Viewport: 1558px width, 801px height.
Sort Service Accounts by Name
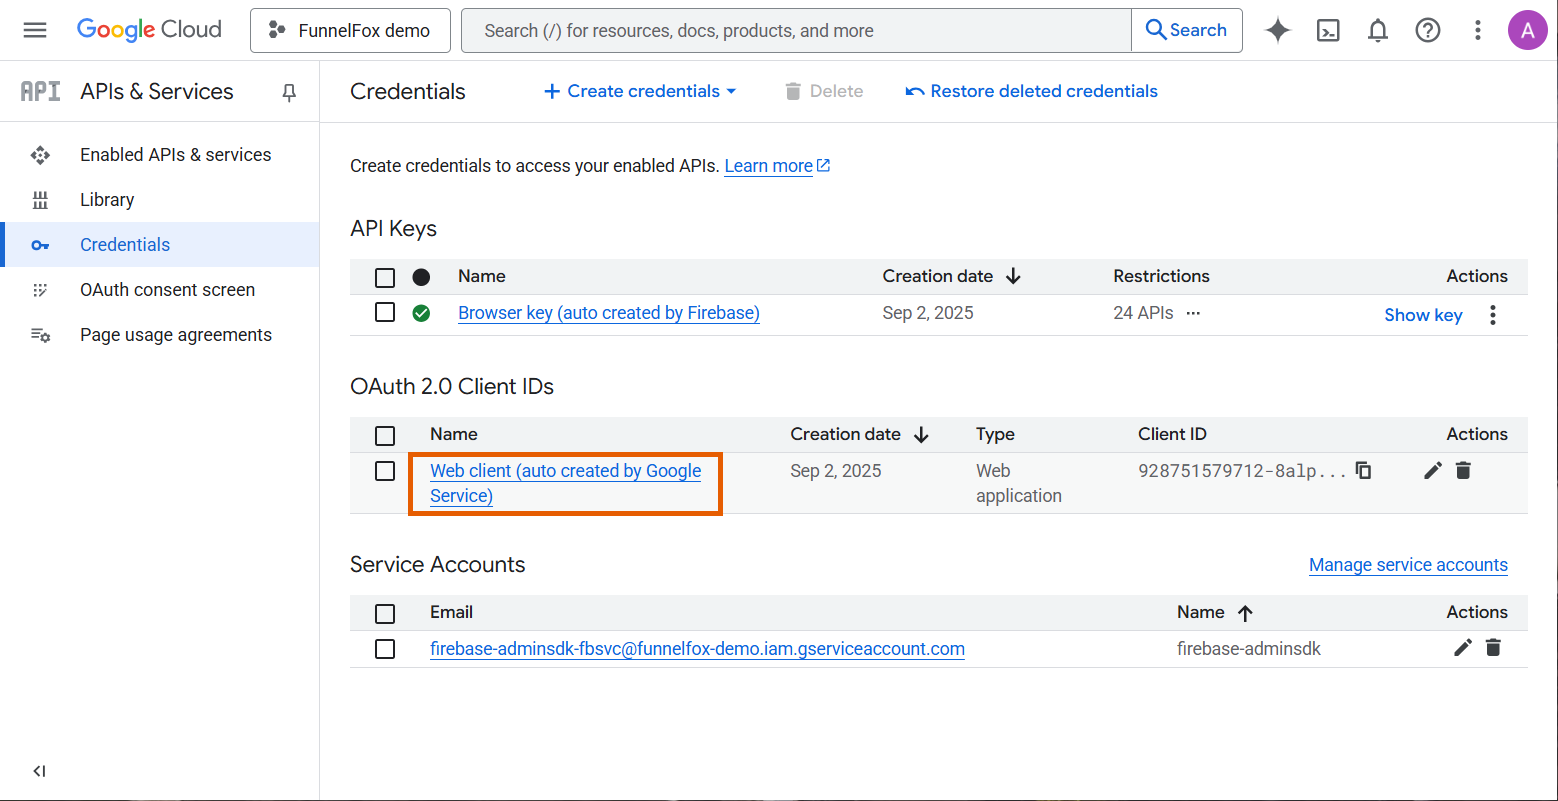click(x=1215, y=612)
